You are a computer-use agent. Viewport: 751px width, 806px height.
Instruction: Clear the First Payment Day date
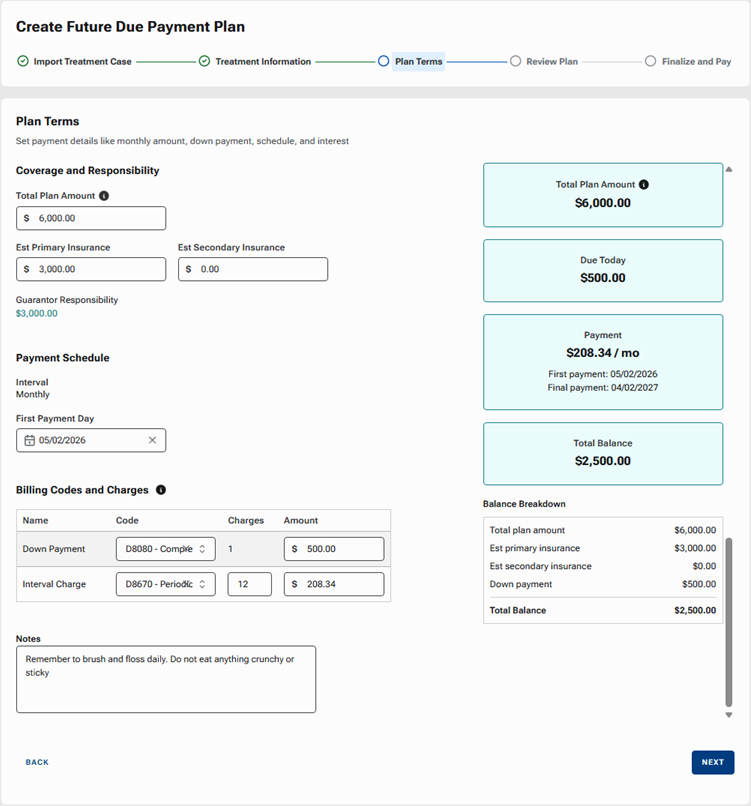tap(152, 440)
